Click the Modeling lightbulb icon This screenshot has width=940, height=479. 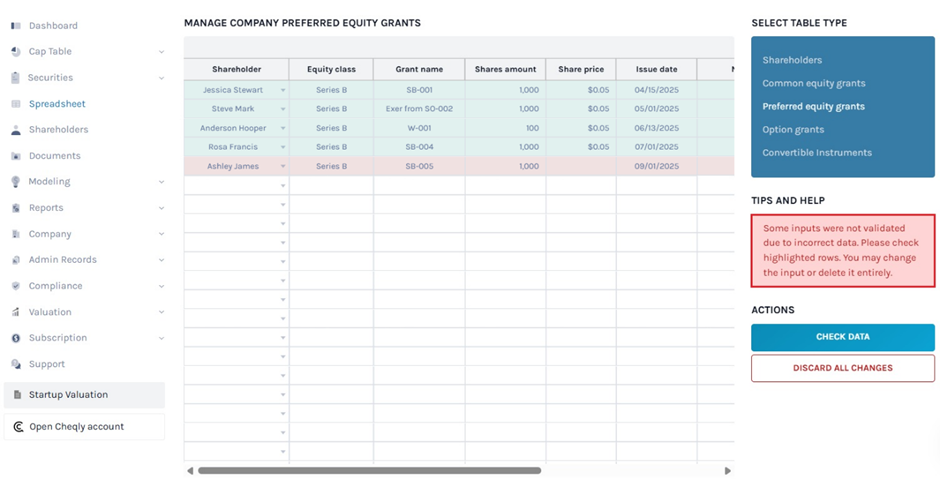point(16,182)
